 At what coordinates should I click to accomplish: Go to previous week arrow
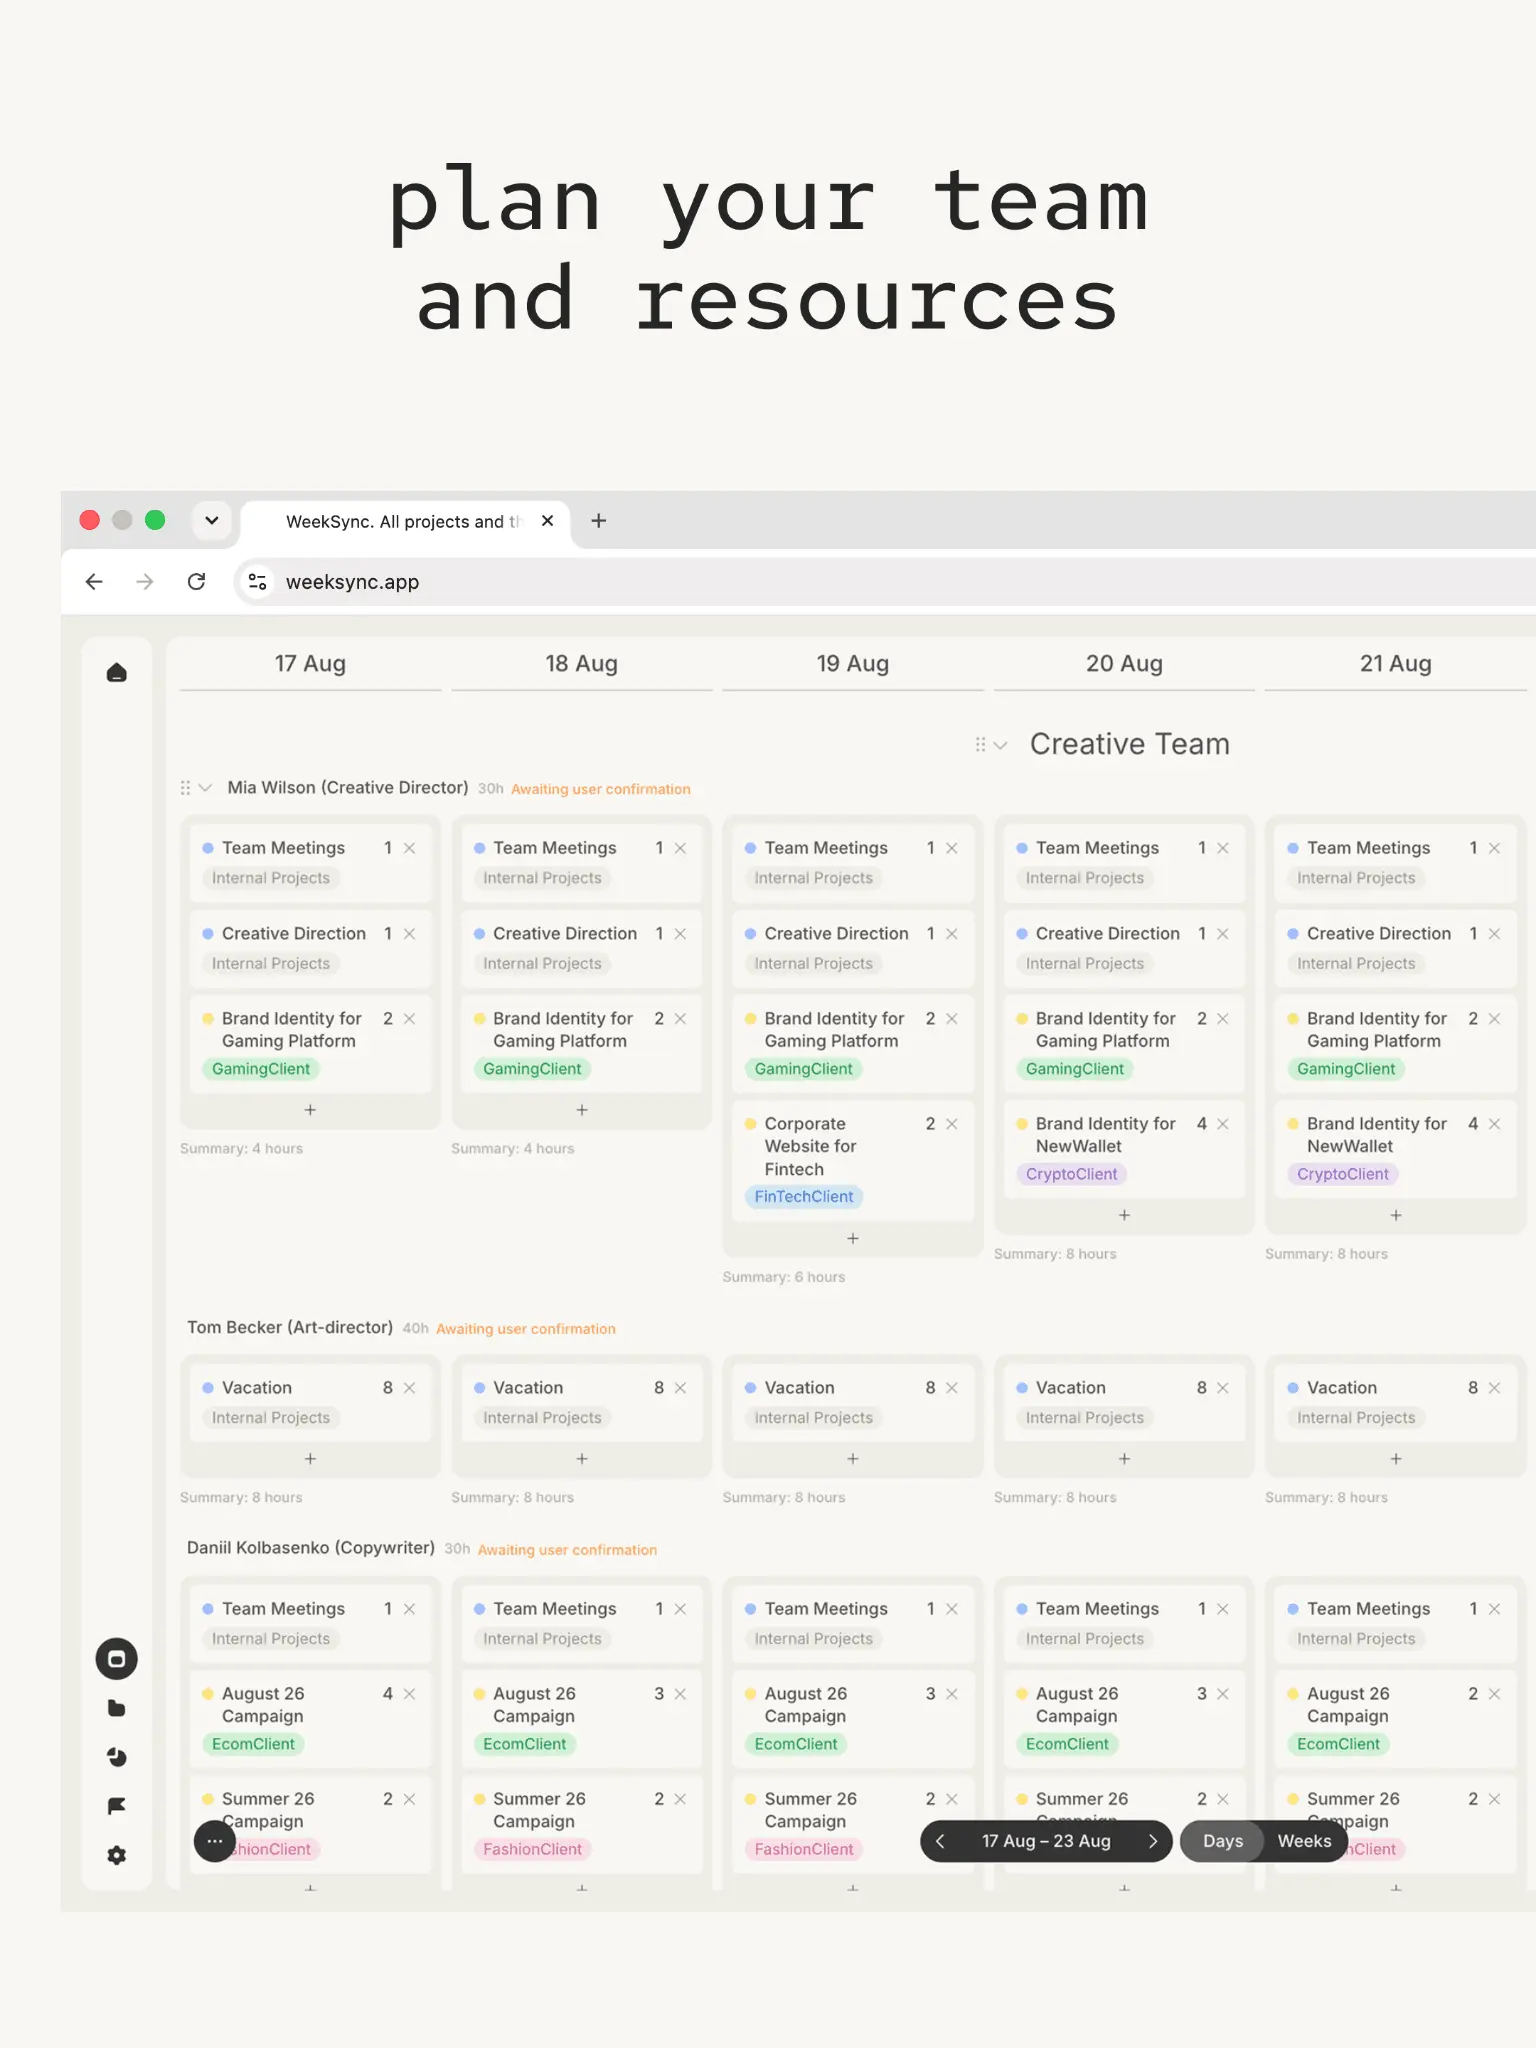[x=940, y=1841]
